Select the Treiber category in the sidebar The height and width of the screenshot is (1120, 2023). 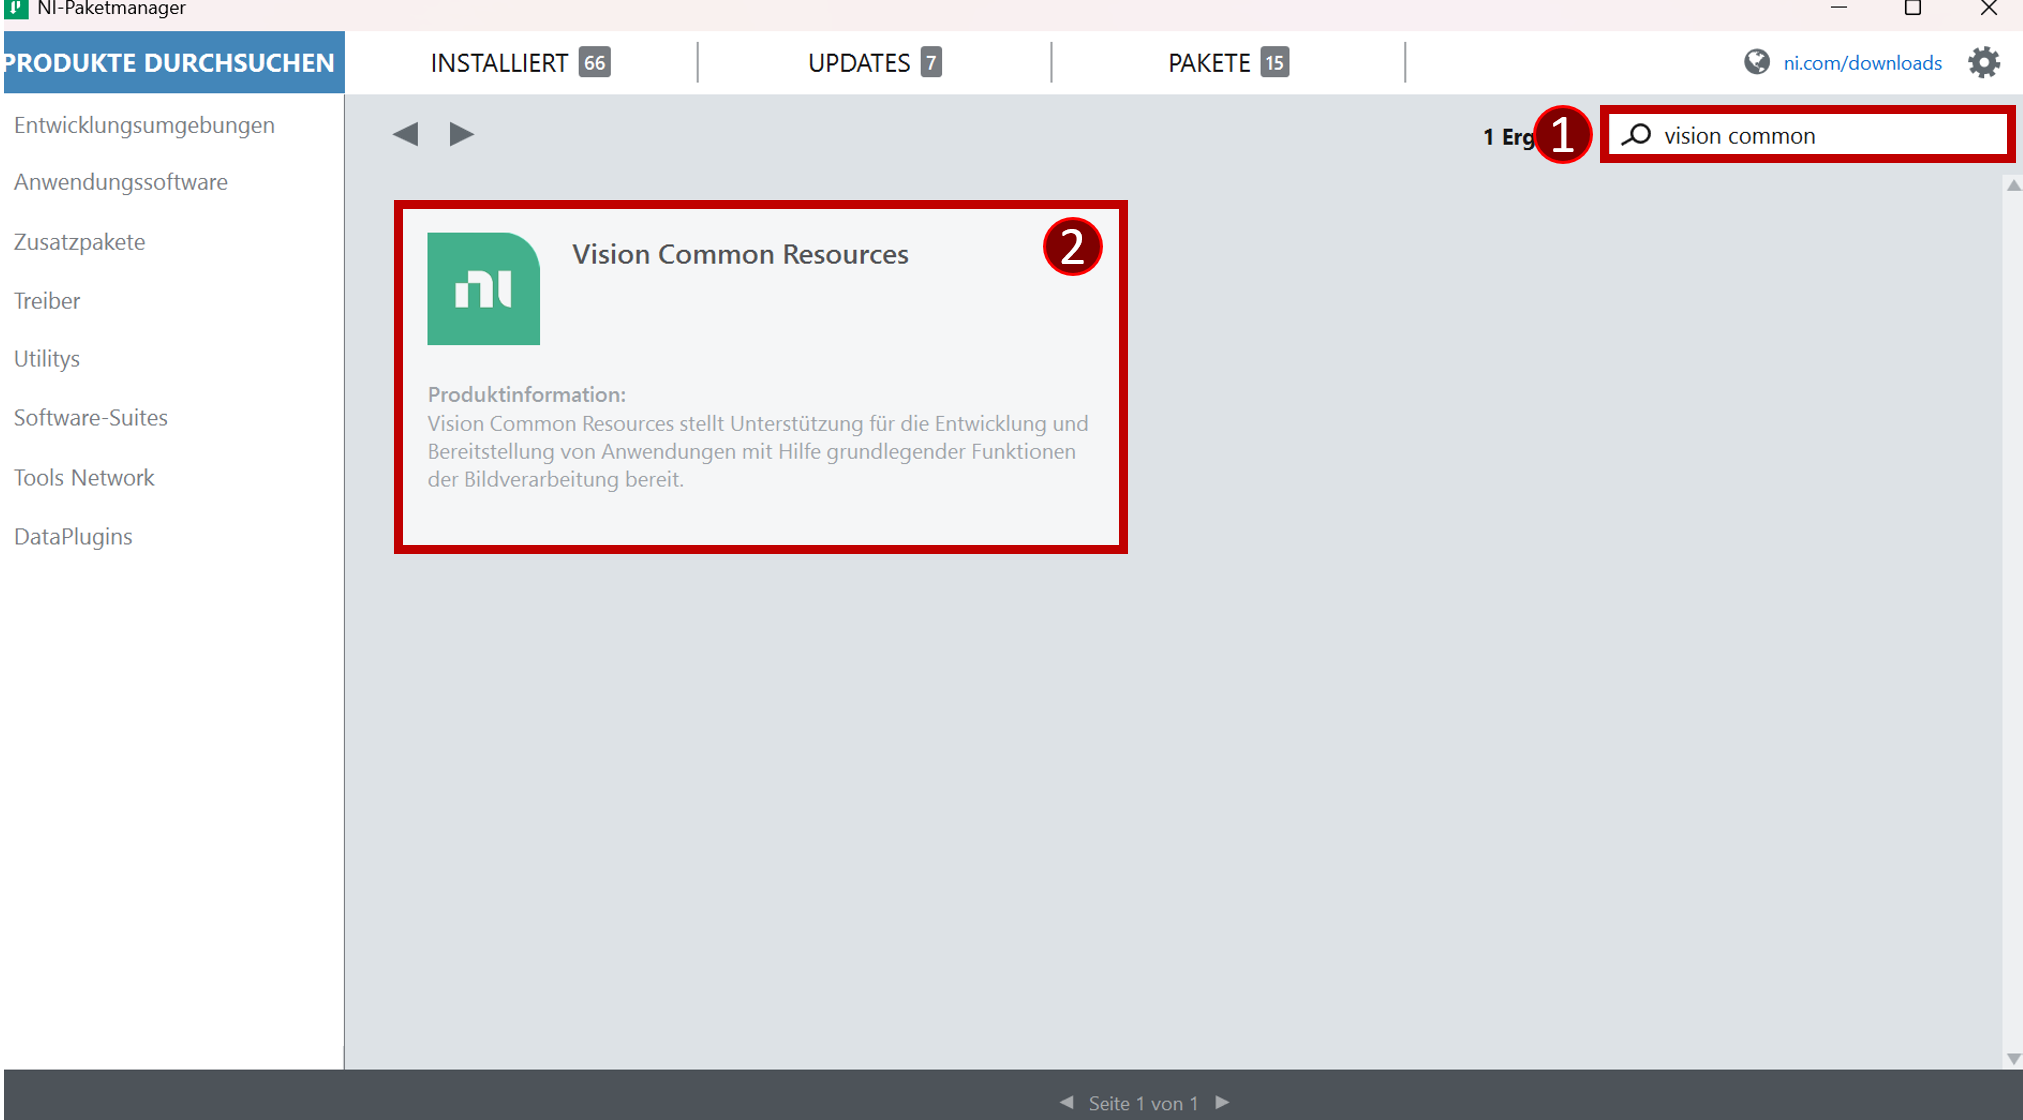click(x=47, y=300)
